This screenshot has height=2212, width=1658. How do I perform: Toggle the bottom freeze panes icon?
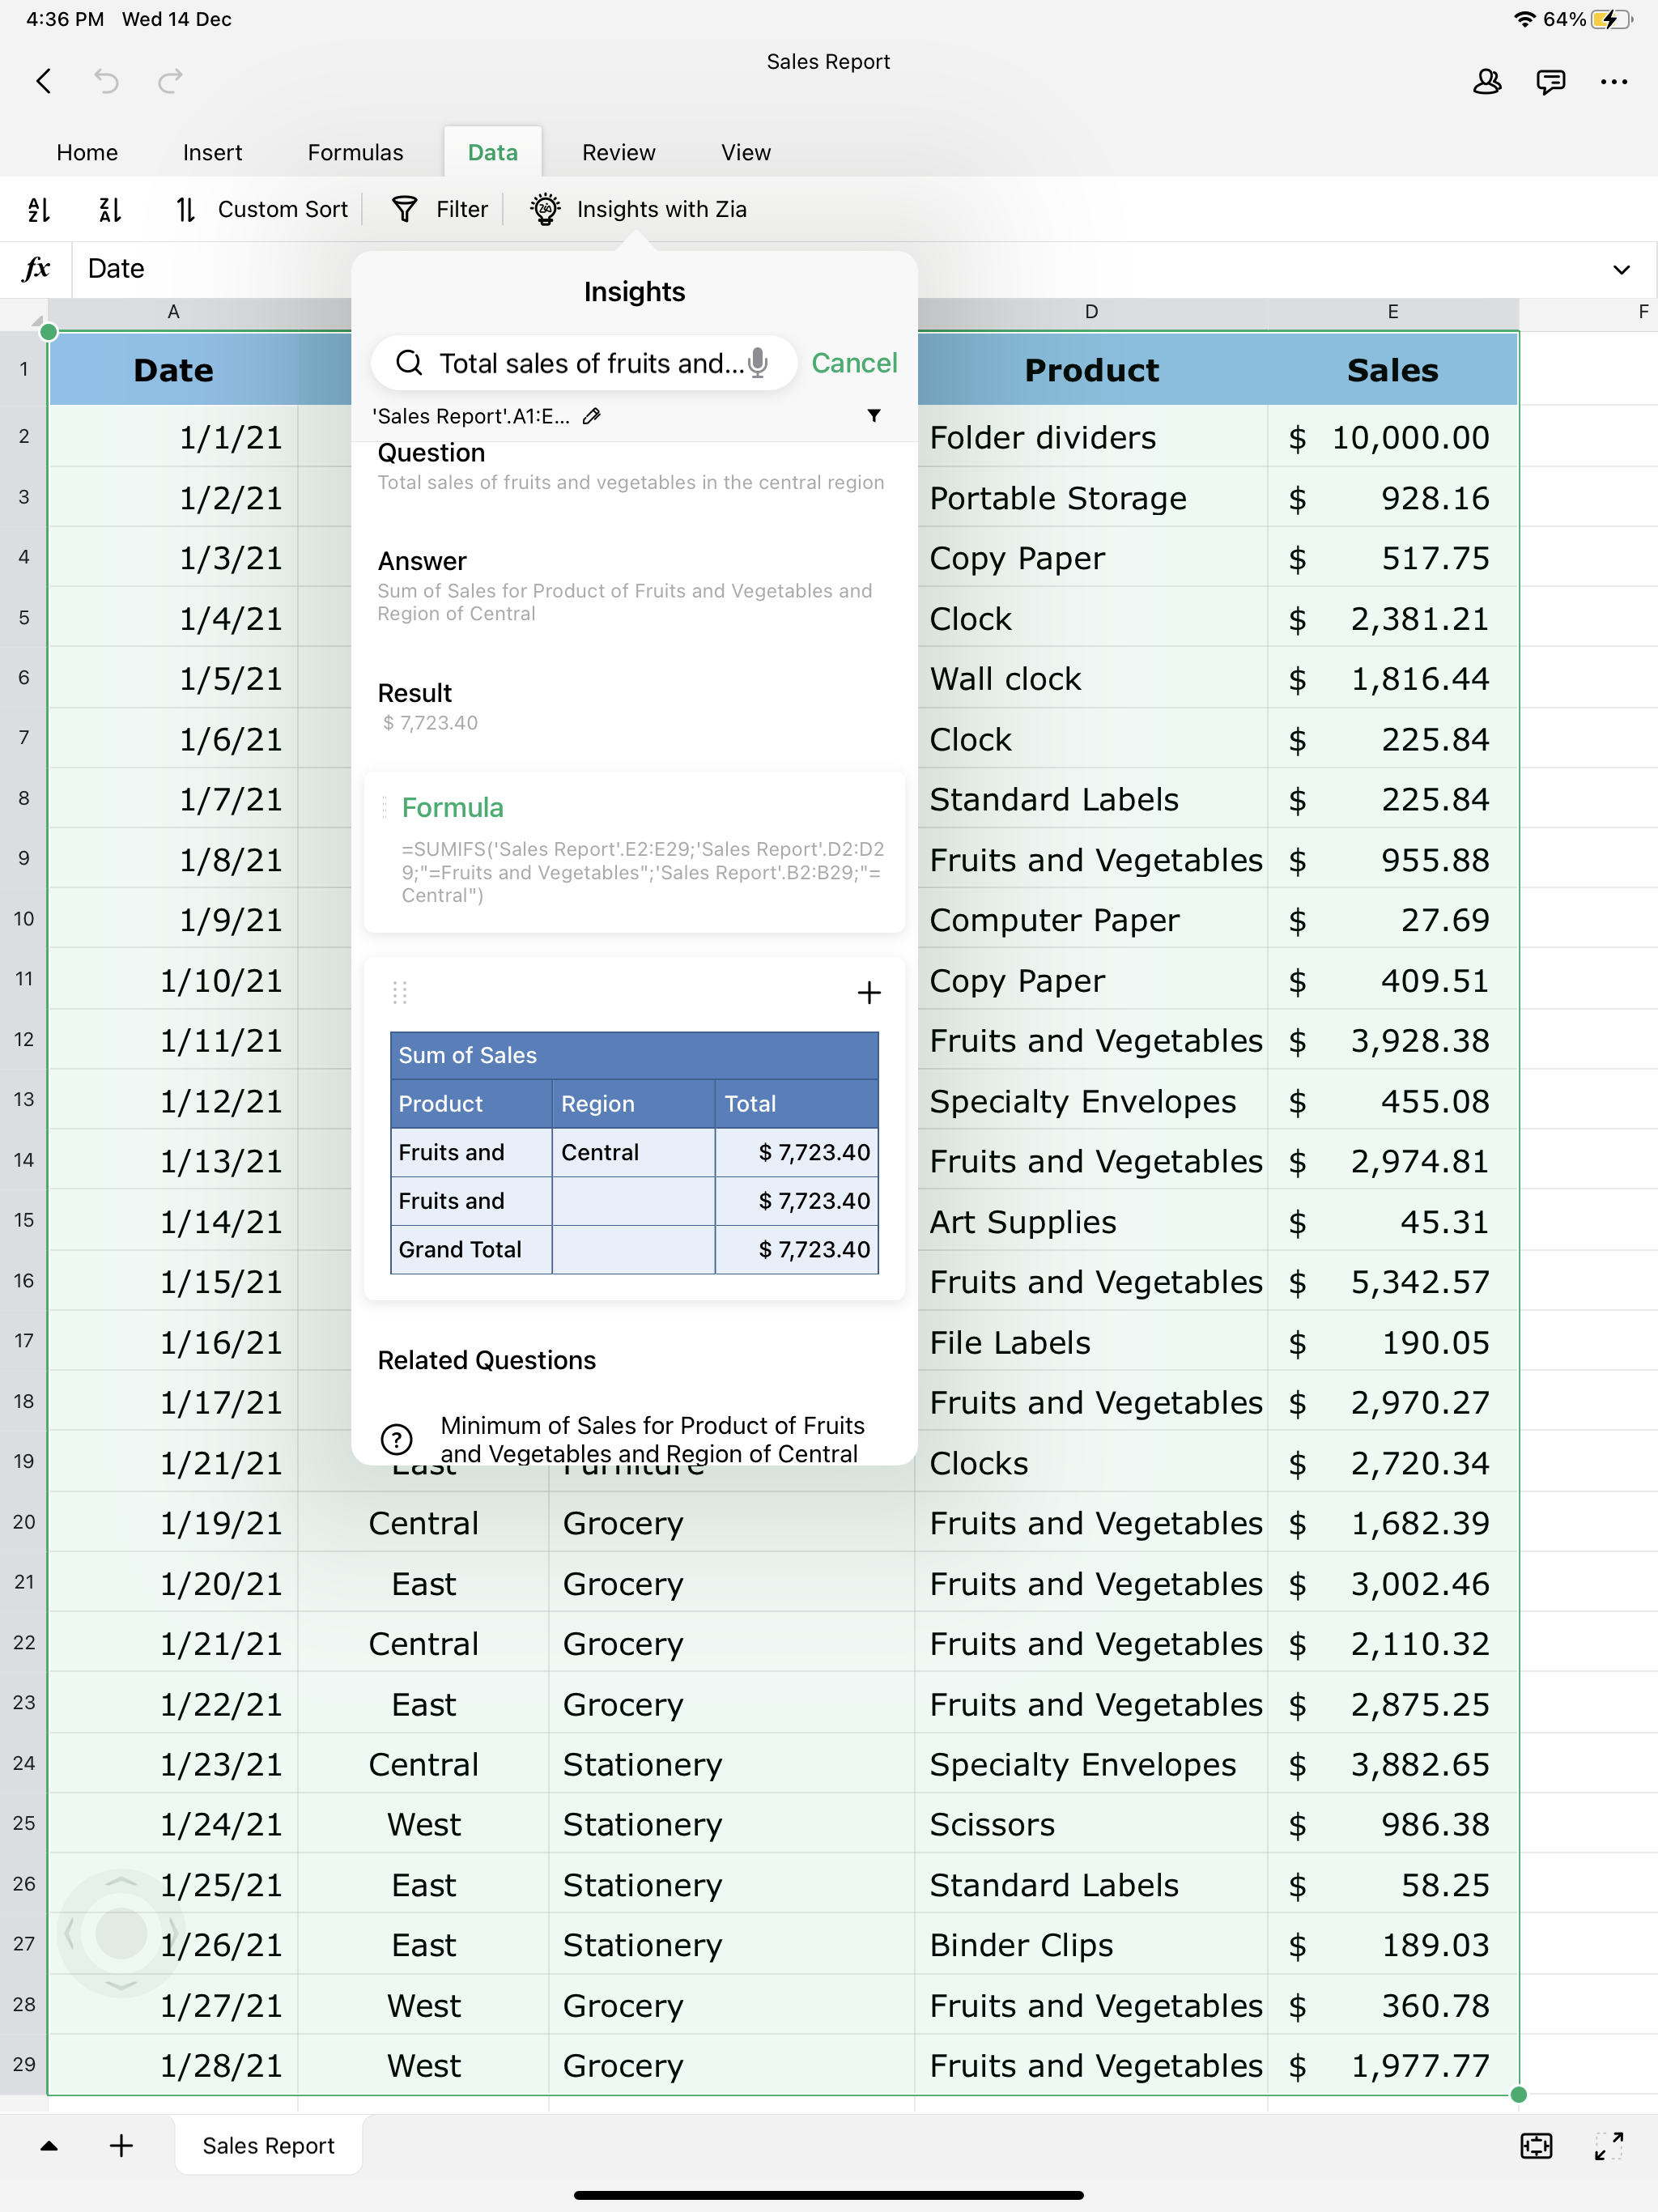point(1536,2145)
